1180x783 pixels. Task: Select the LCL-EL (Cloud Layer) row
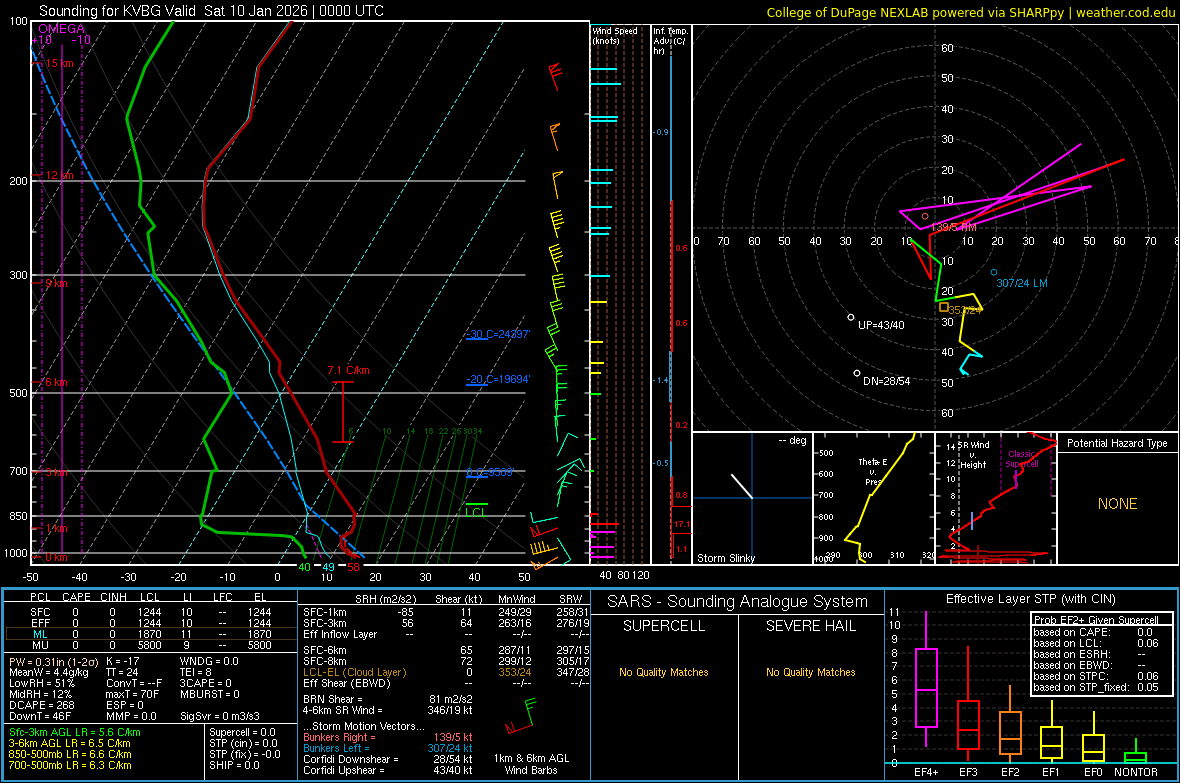(446, 672)
